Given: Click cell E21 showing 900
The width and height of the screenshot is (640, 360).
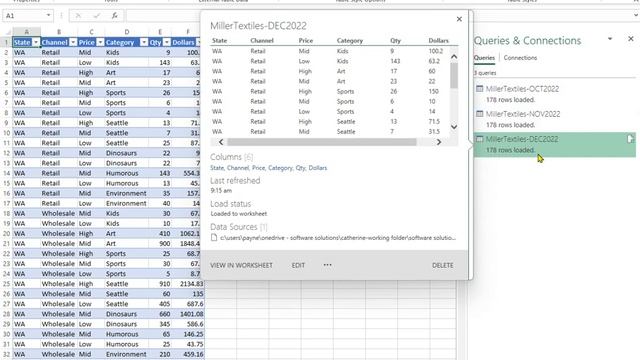Looking at the screenshot, I should 160,243.
